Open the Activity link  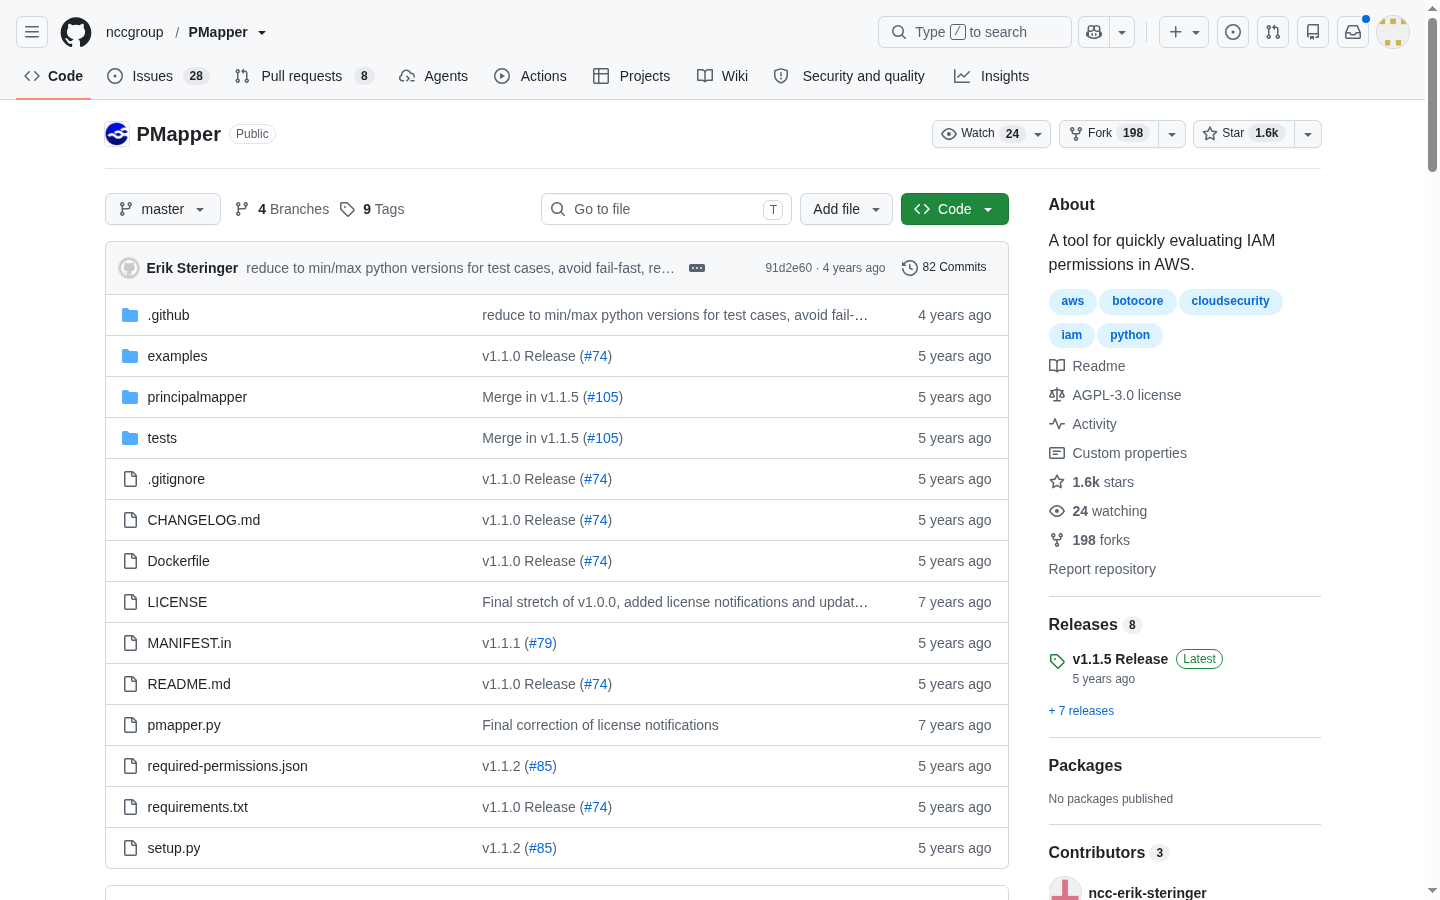pyautogui.click(x=1083, y=424)
